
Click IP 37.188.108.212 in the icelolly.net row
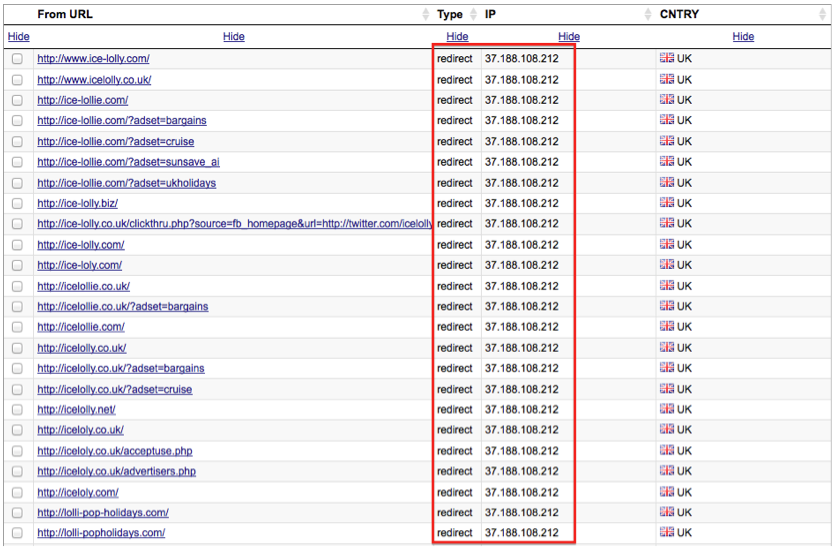[522, 410]
